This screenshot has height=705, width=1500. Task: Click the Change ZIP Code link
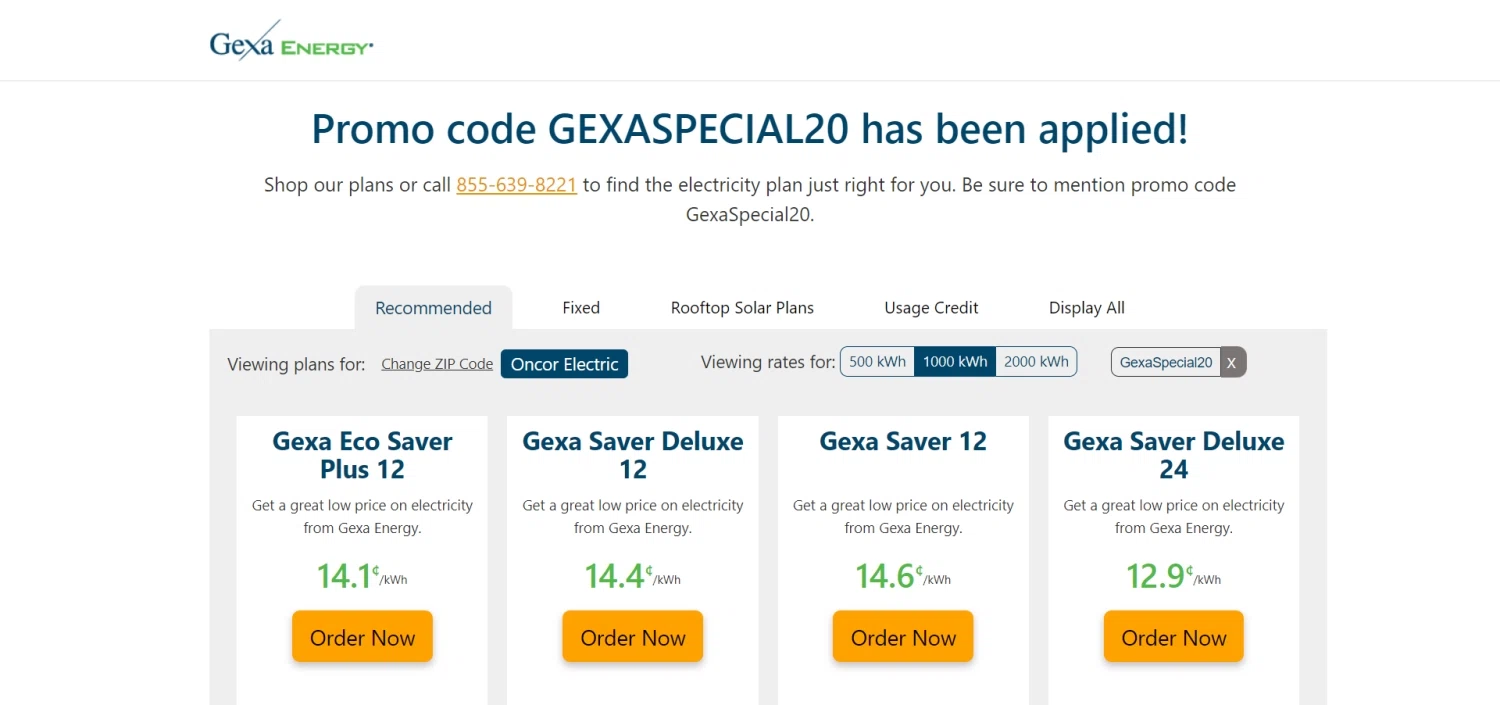437,364
